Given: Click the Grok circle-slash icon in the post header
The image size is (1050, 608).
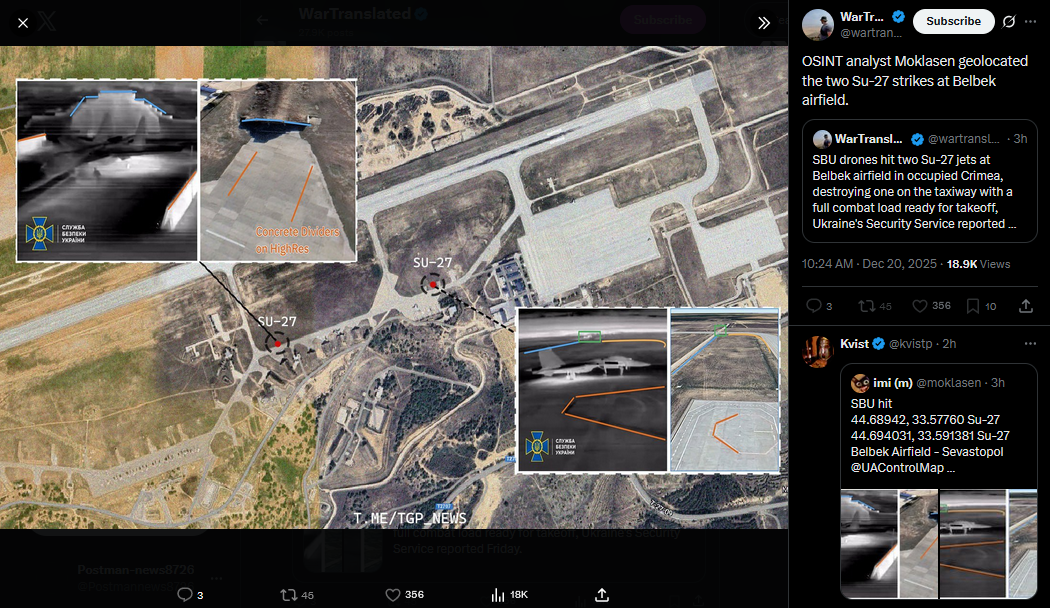Looking at the screenshot, I should coord(1008,21).
